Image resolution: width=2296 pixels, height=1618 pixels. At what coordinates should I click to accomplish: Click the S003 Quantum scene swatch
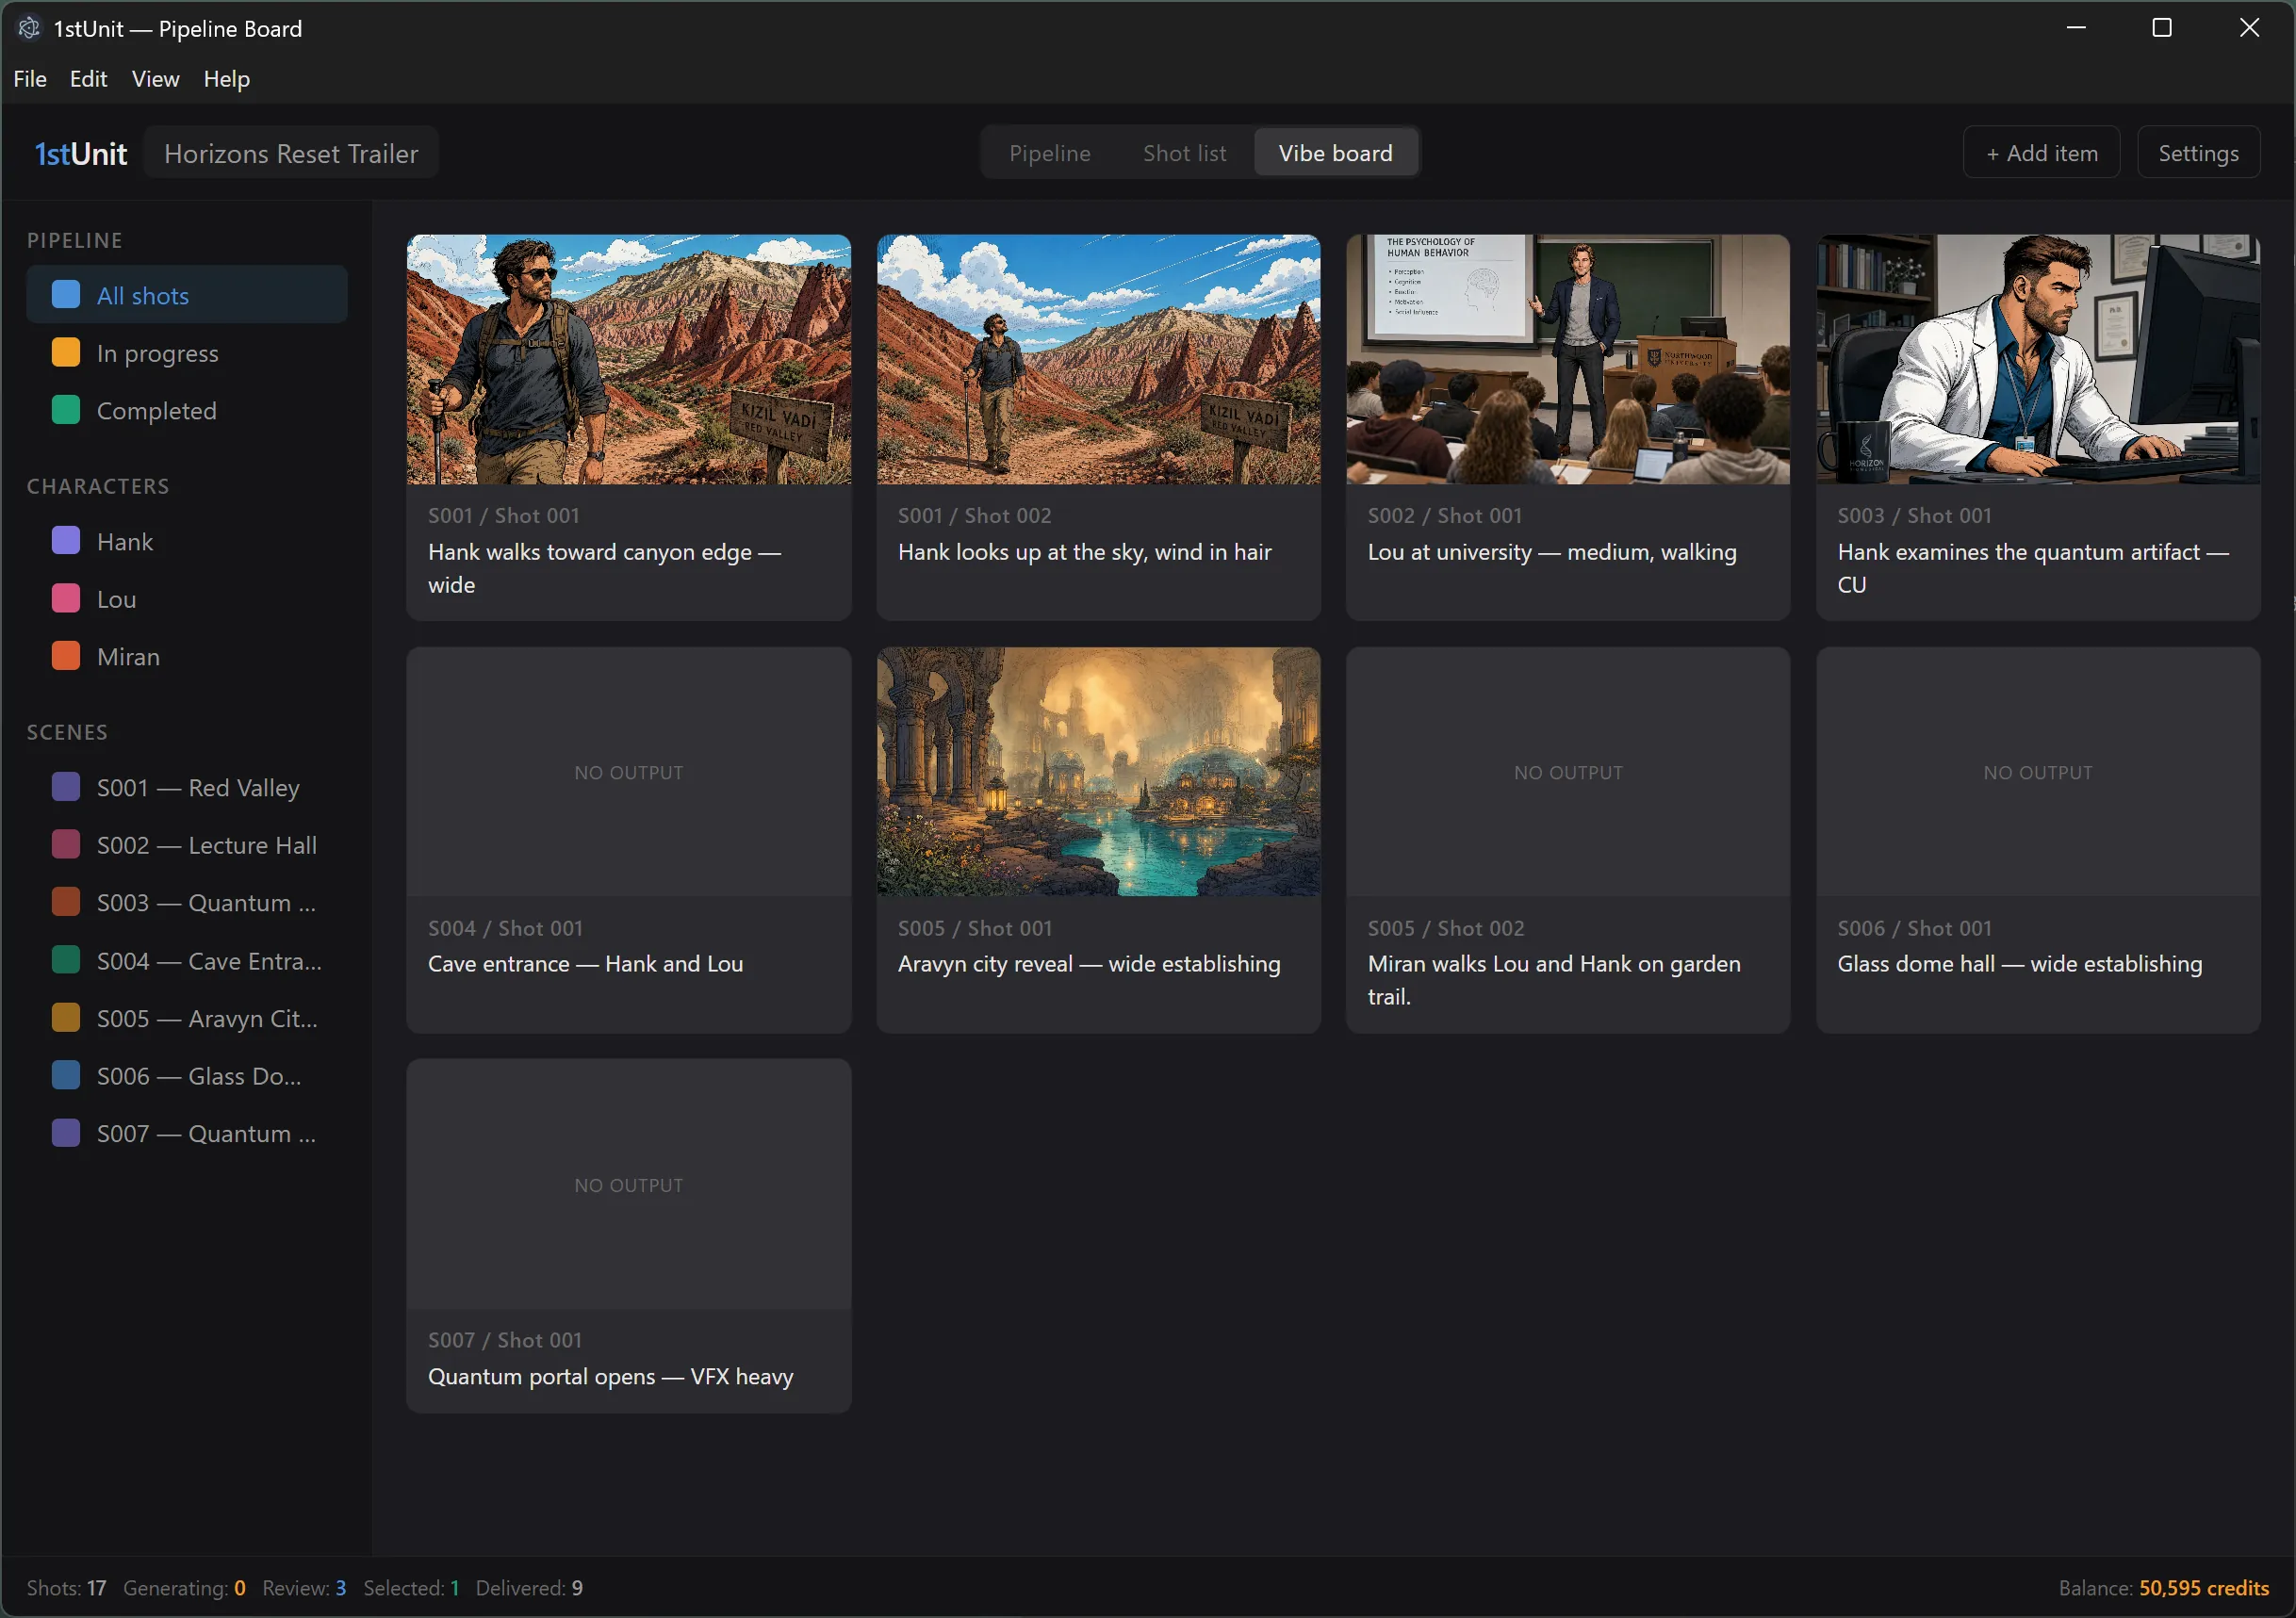[x=66, y=902]
